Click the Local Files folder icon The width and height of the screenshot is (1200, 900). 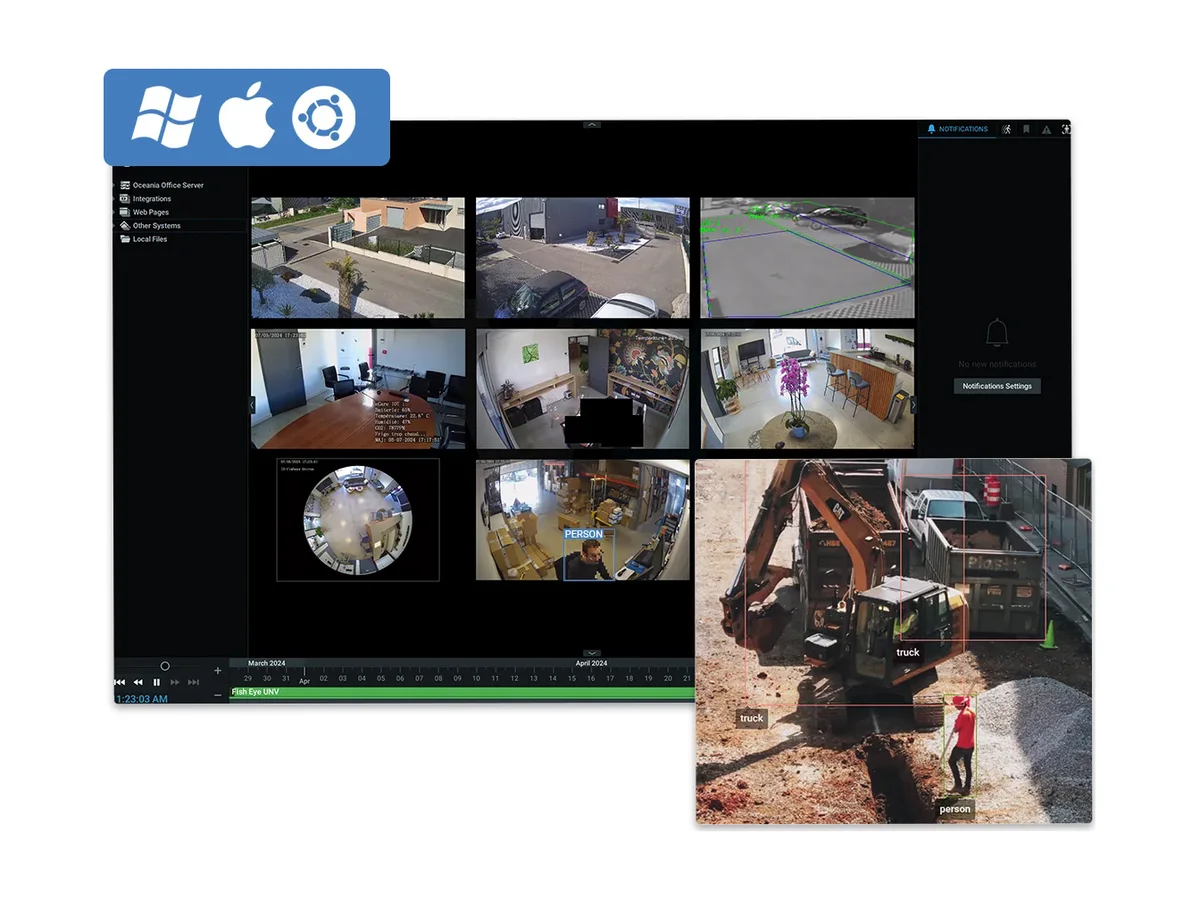click(x=125, y=239)
